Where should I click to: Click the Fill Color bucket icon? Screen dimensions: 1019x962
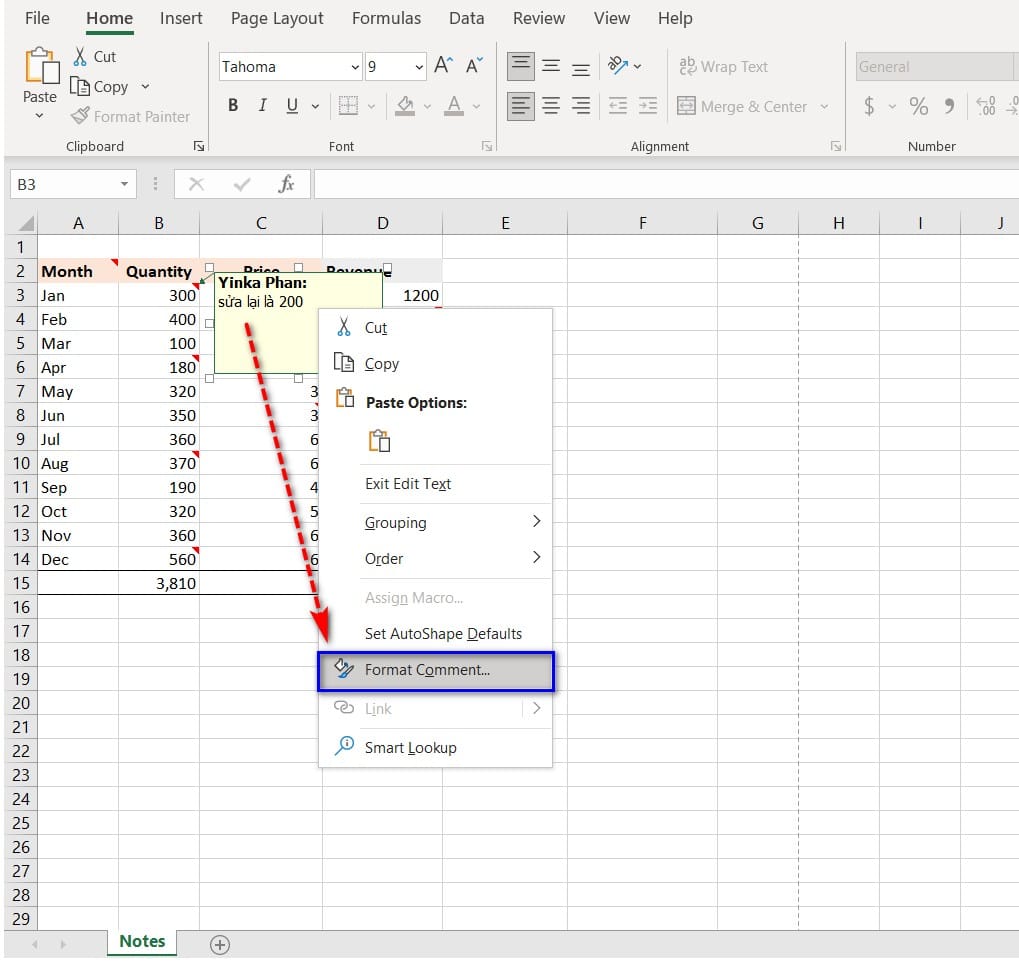tap(405, 106)
